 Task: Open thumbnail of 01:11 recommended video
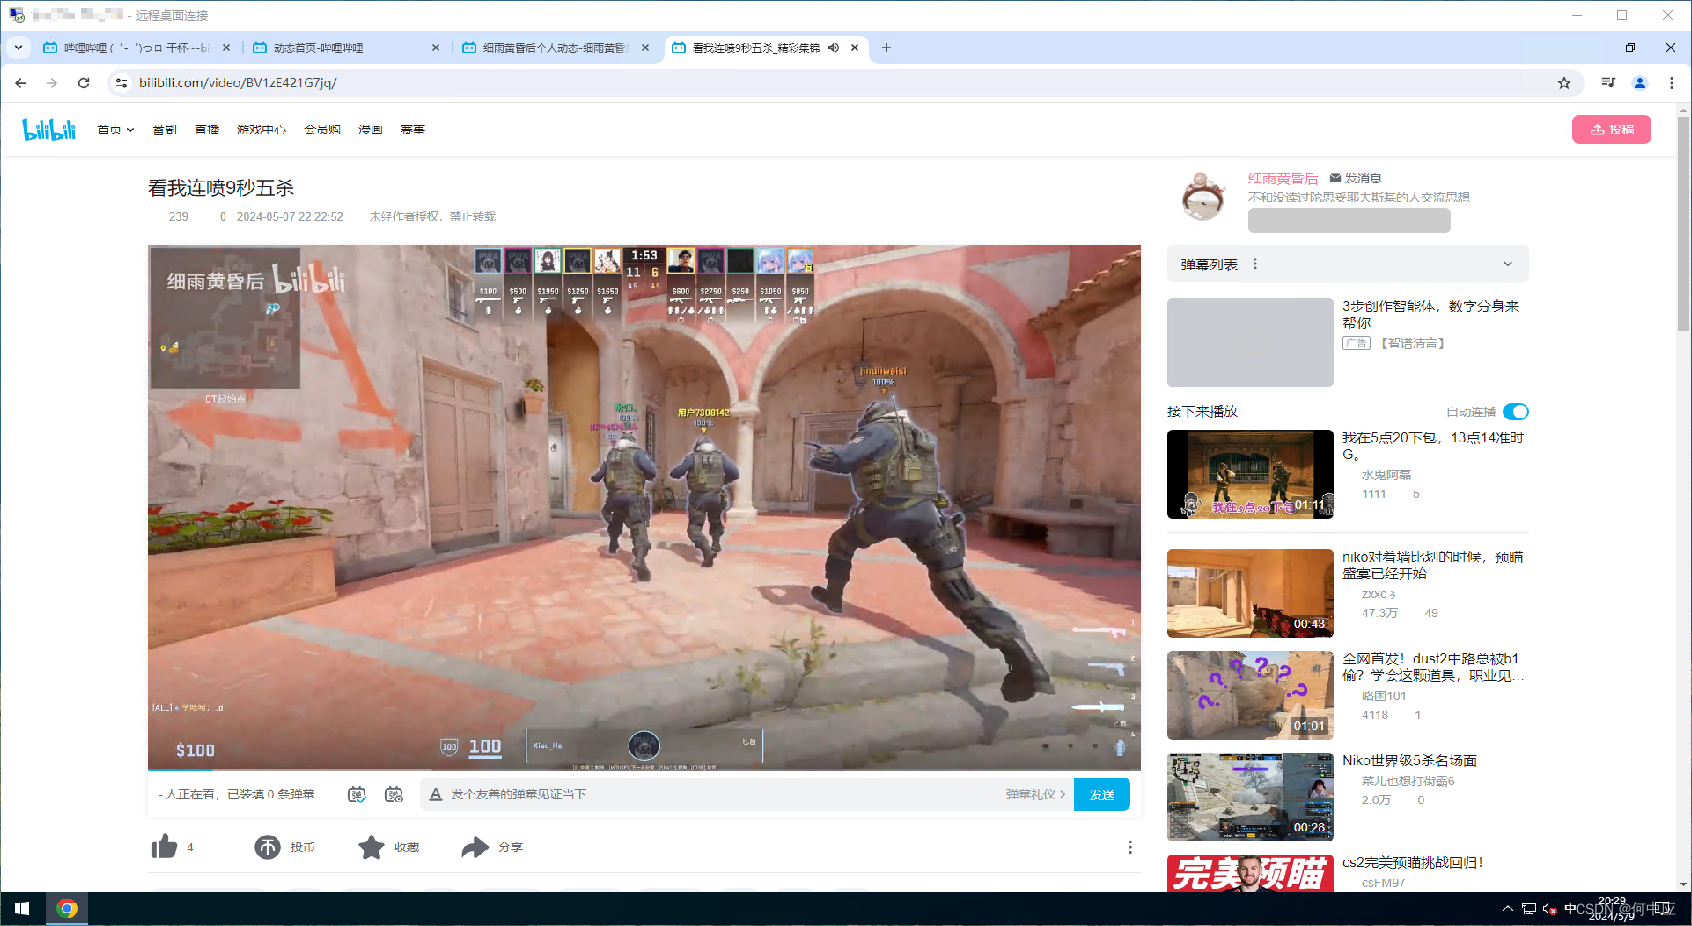coord(1250,475)
